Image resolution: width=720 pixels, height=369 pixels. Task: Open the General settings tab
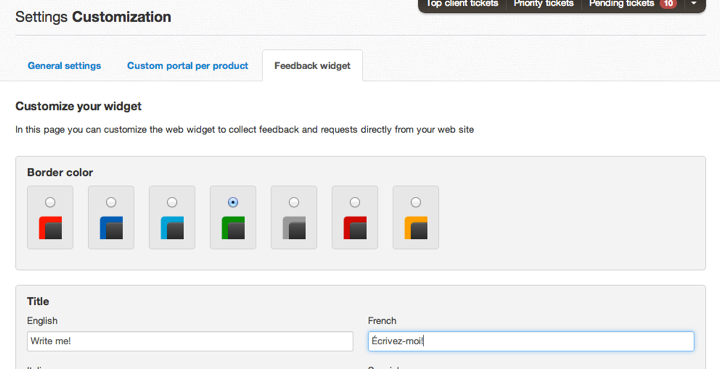[64, 66]
